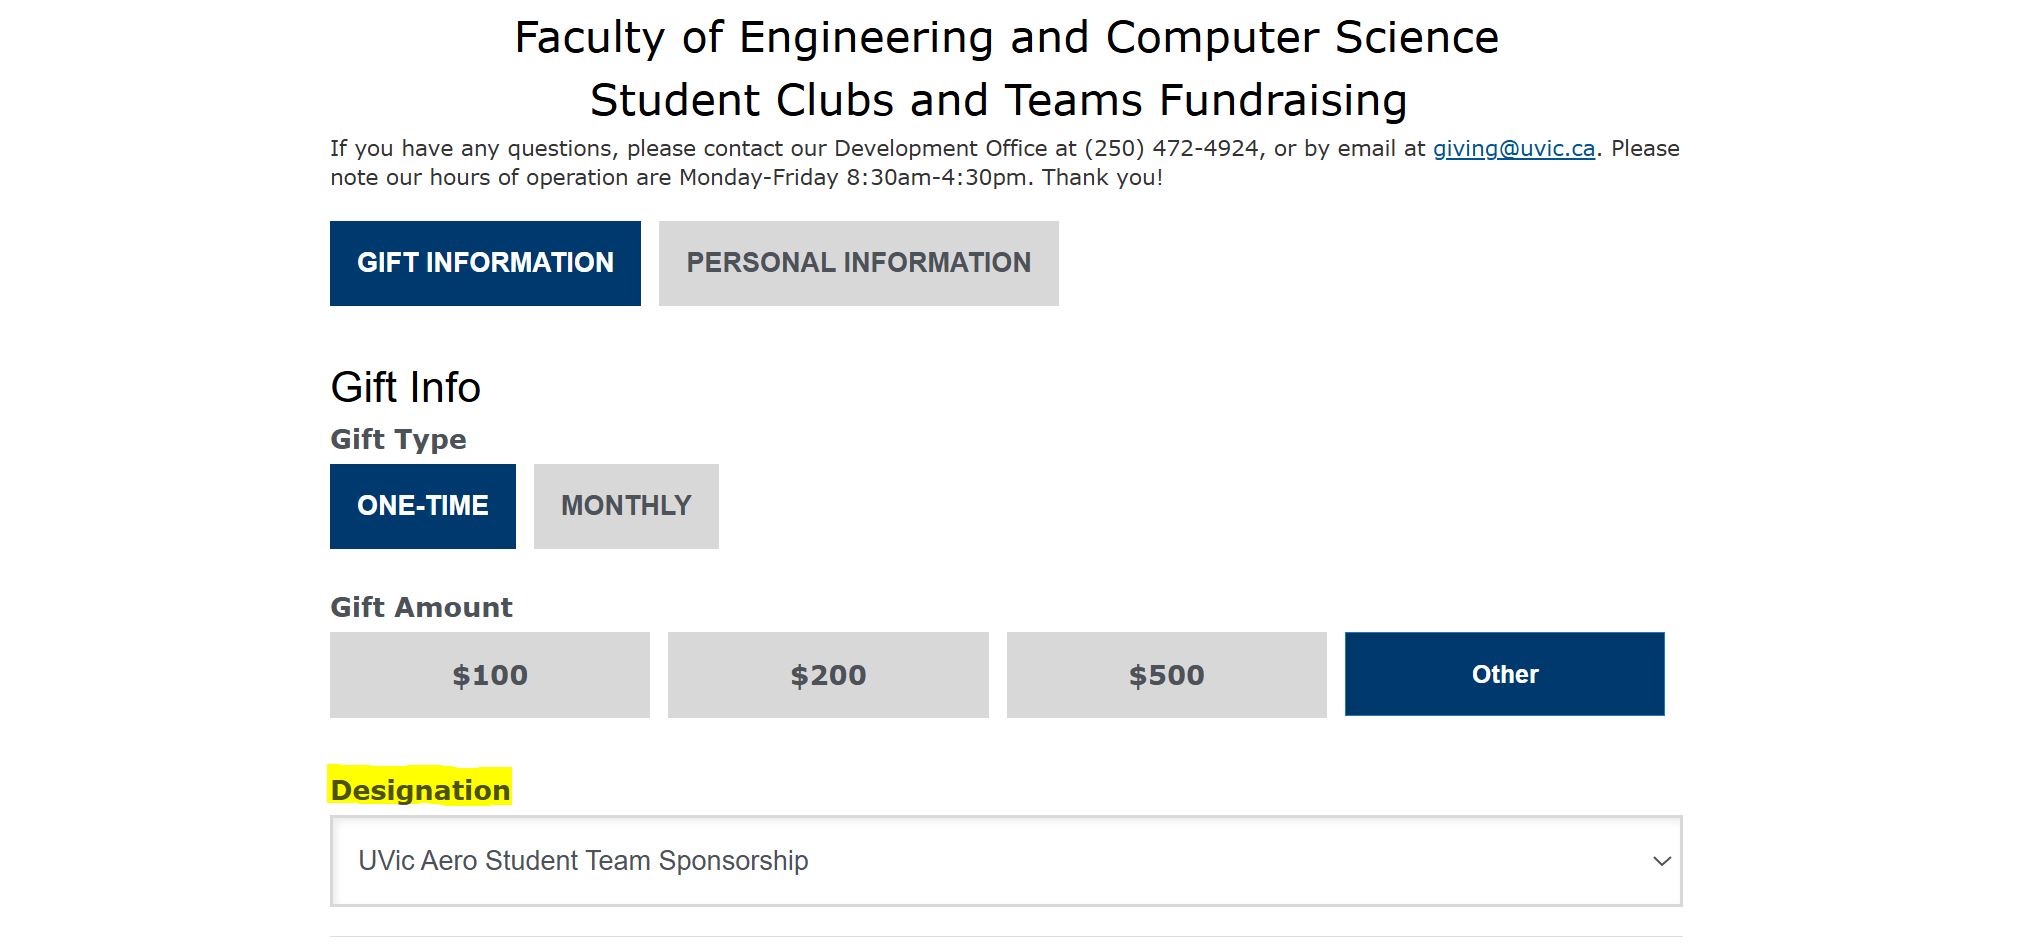Screen dimensions: 2021x947
Task: Click the highlighted Designation label
Action: (x=420, y=790)
